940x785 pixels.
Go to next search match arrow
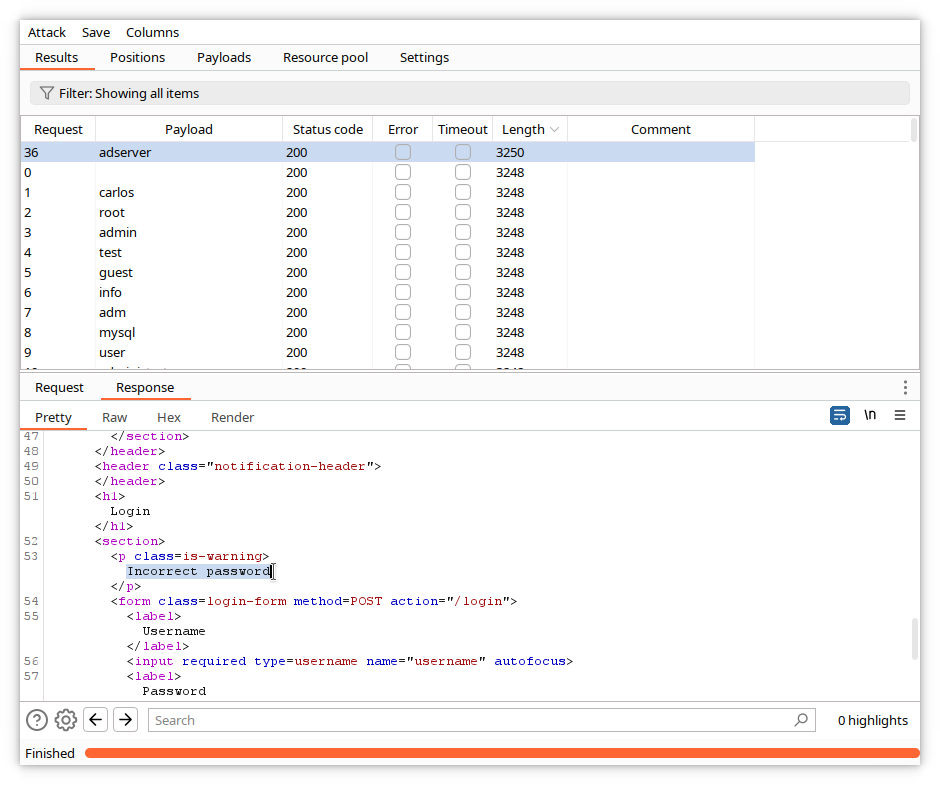coord(125,720)
